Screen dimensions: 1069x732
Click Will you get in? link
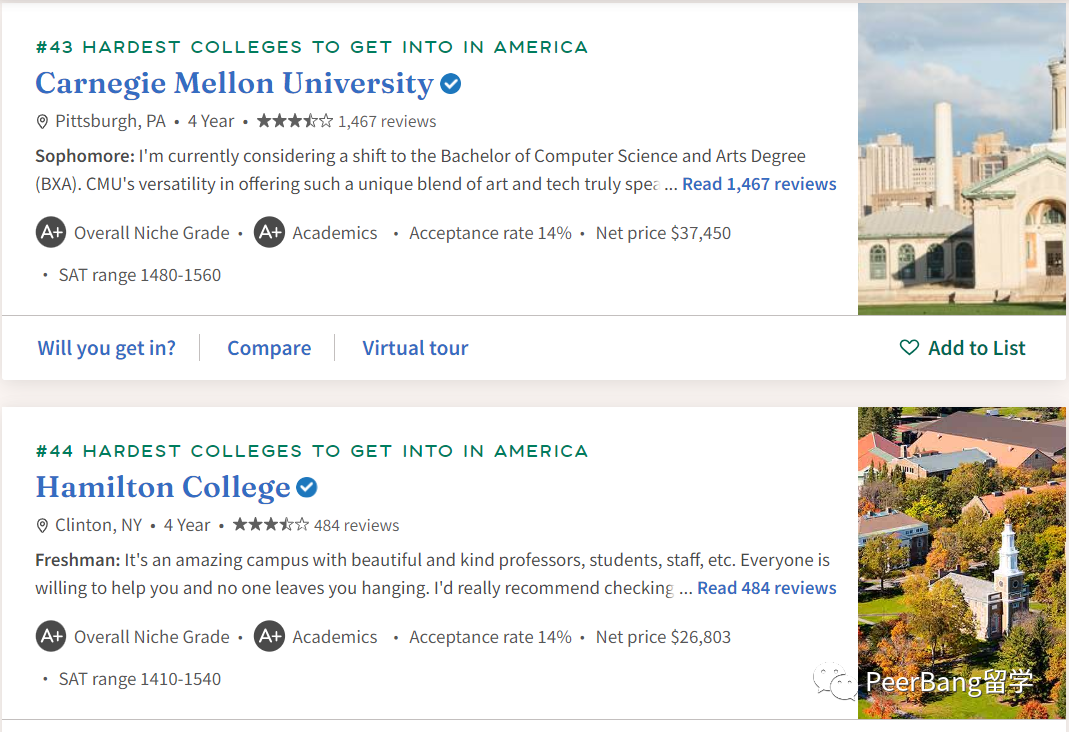point(107,348)
